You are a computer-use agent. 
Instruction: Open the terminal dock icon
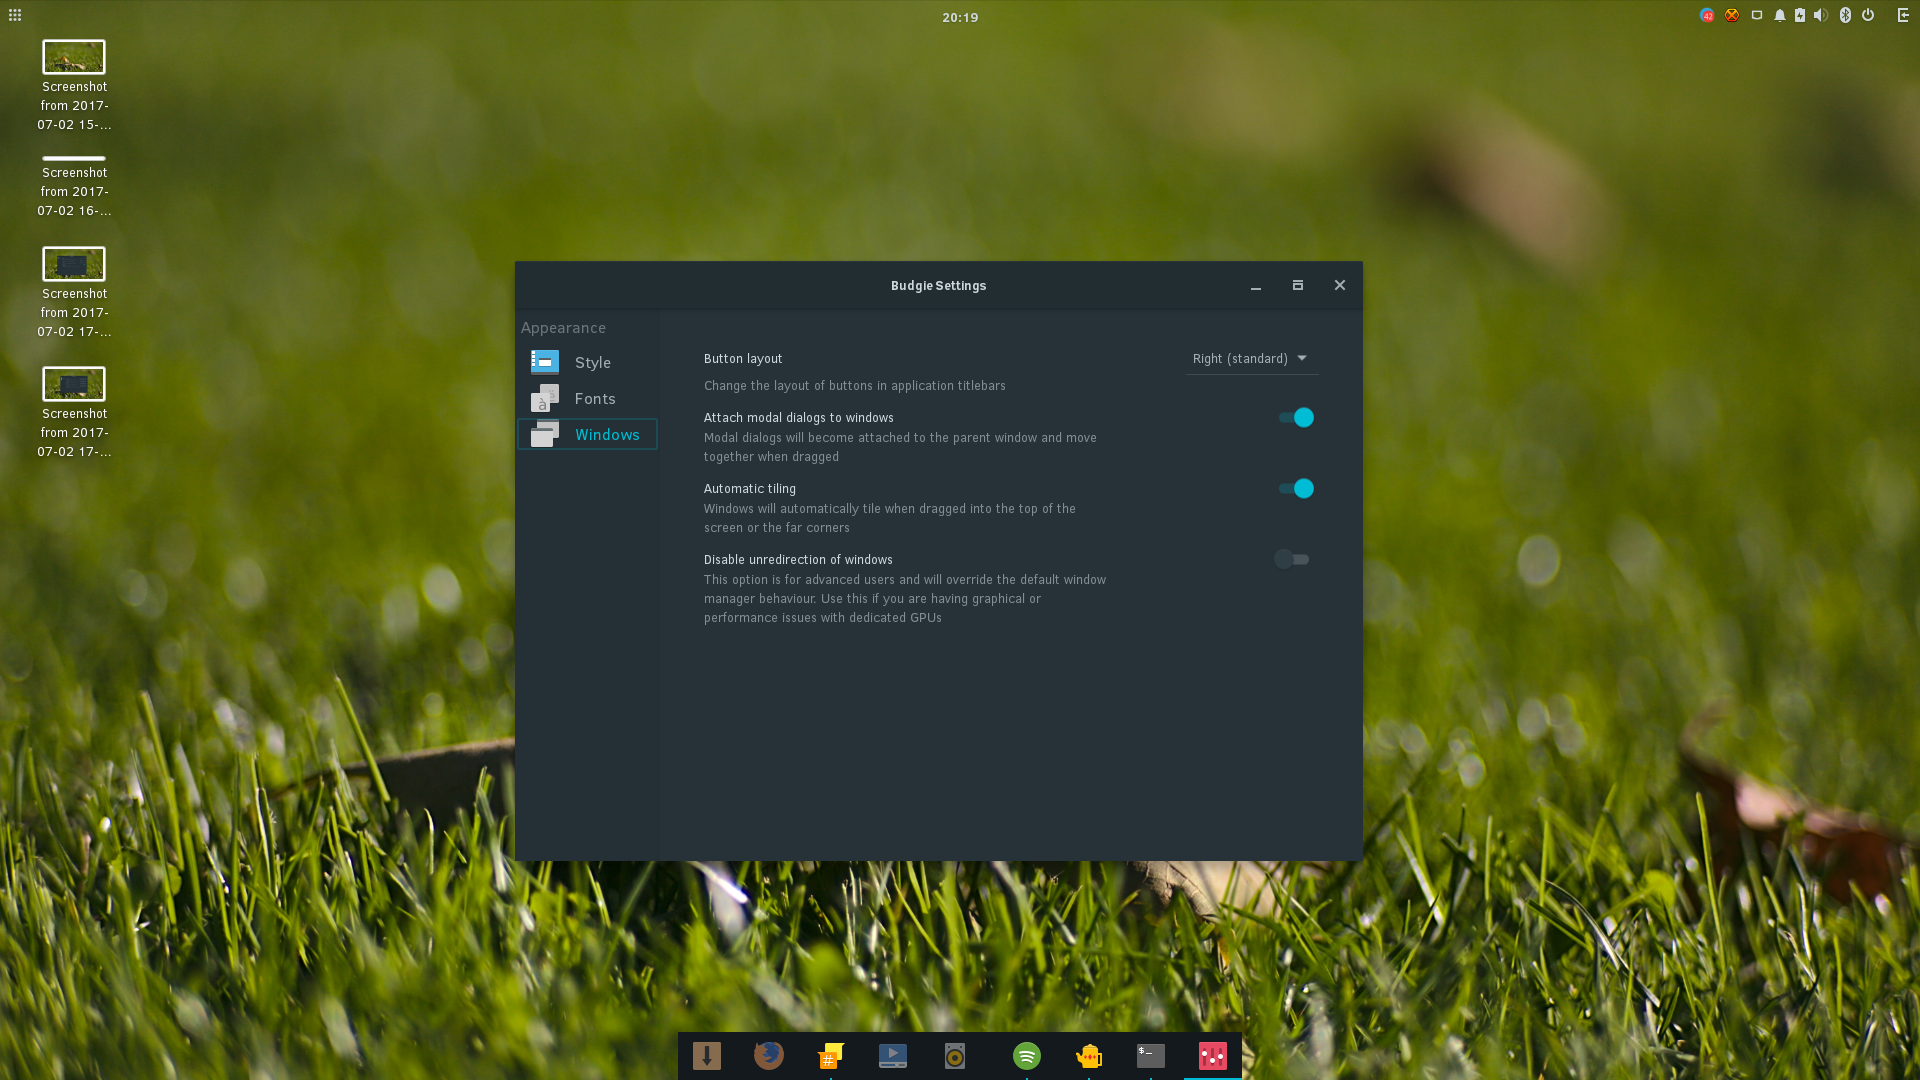click(1151, 1056)
